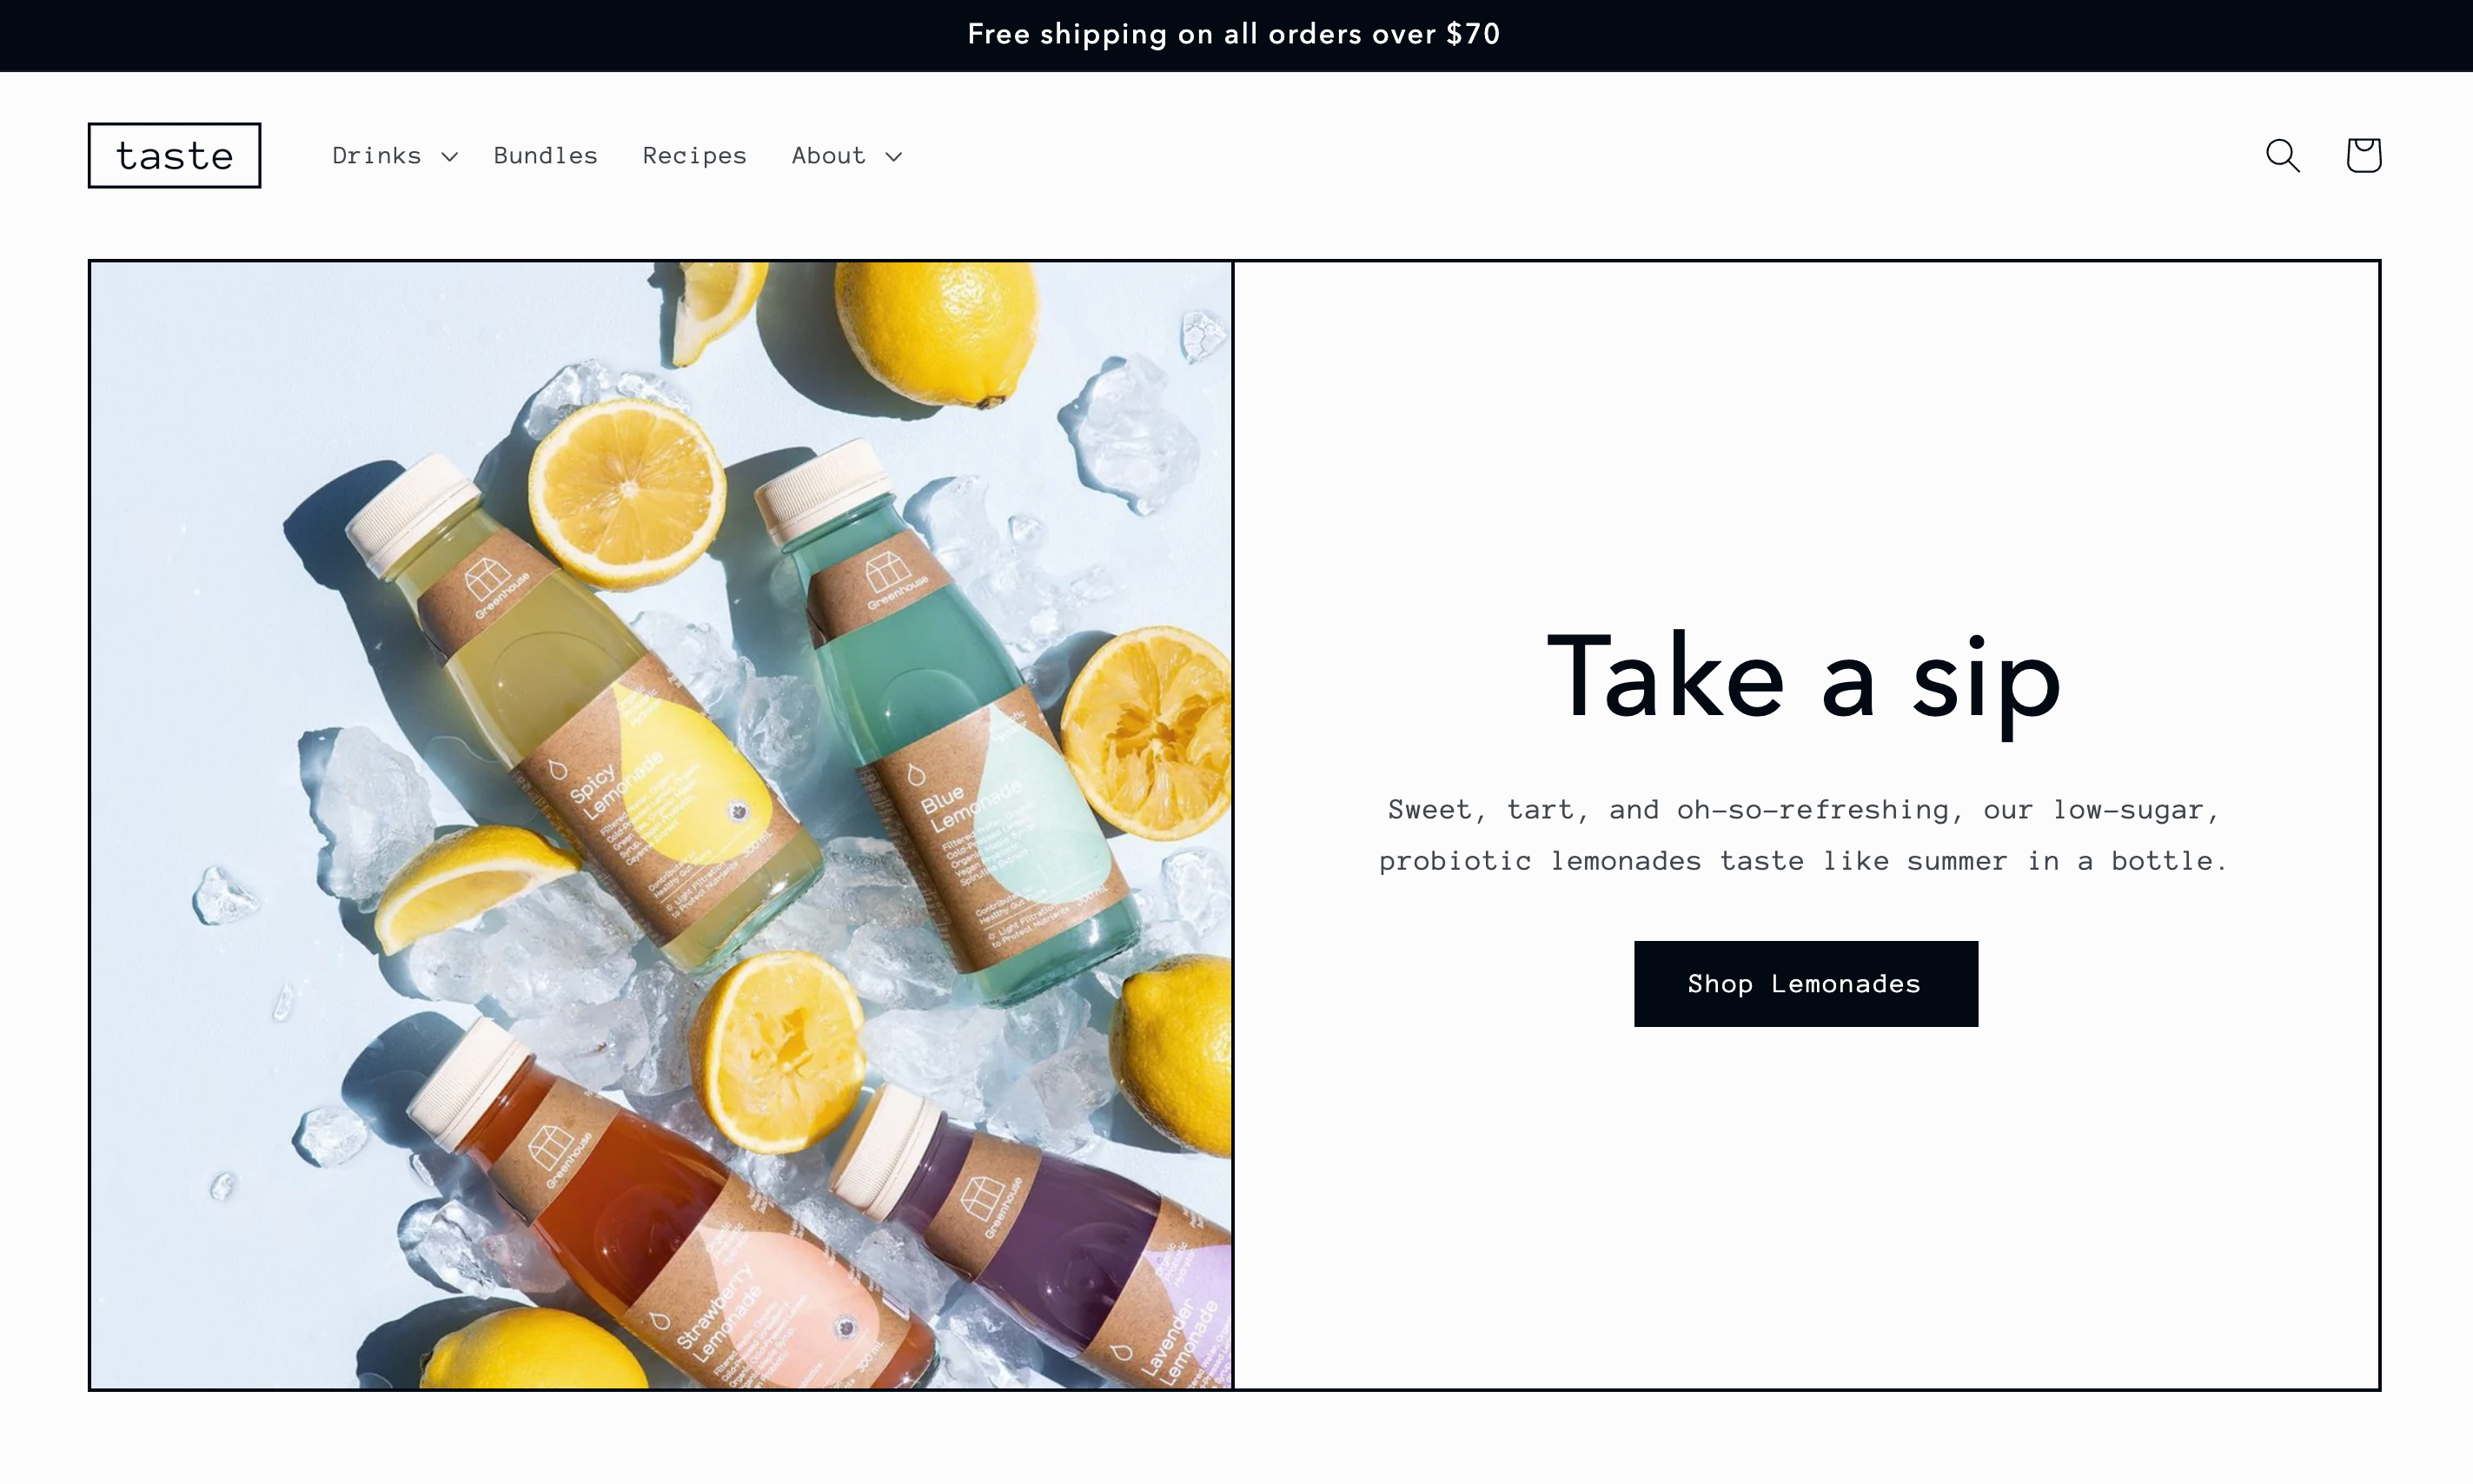Screen dimensions: 2473x1484
Task: Expand the About menu chevron
Action: [x=894, y=156]
